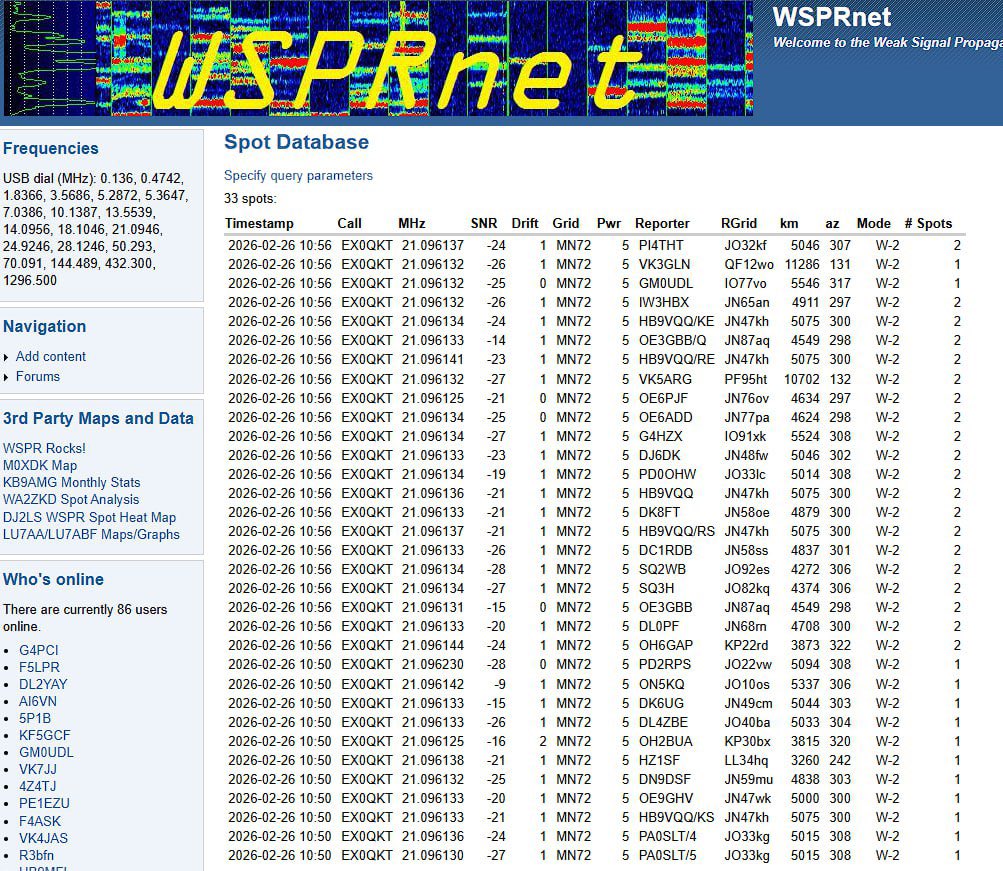Image resolution: width=1003 pixels, height=871 pixels.
Task: Expand the Add content arrow bullet
Action: 6,357
